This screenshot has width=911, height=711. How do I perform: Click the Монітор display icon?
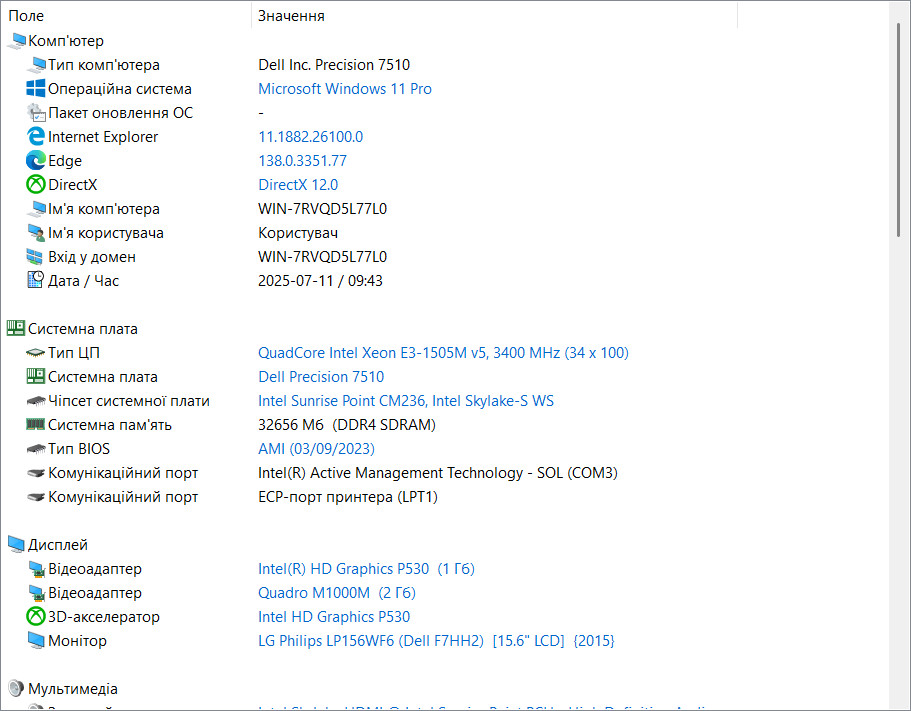[x=36, y=641]
